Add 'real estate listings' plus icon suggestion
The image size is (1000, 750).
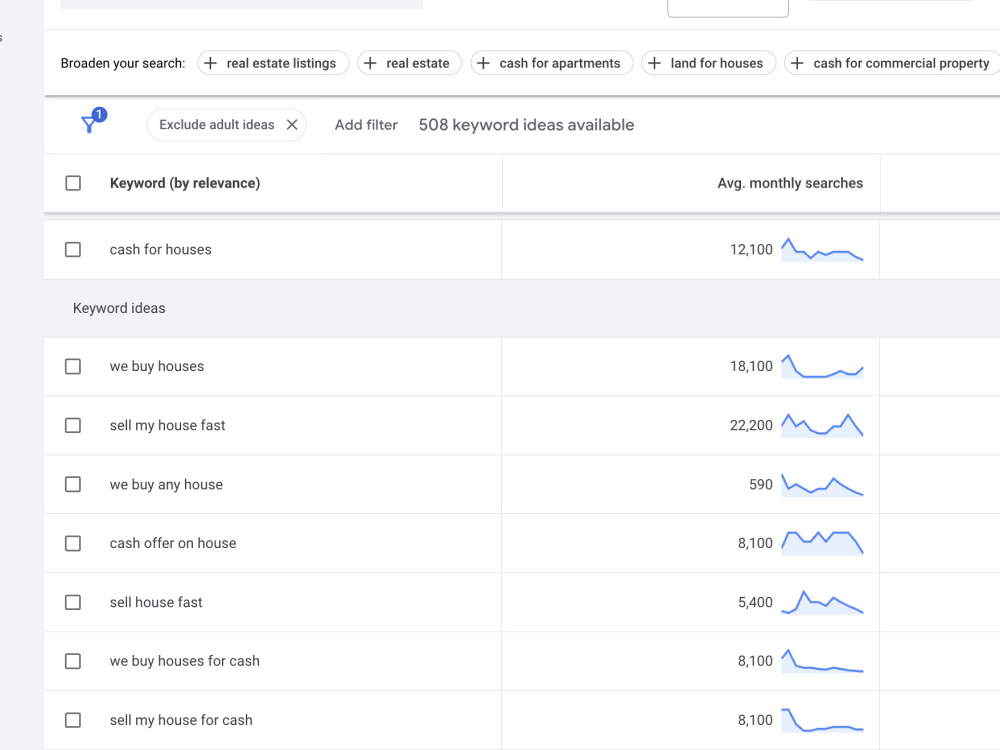(x=210, y=63)
